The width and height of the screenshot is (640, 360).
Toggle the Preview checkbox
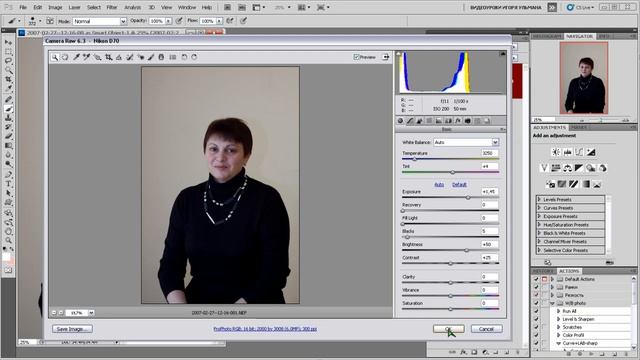pyautogui.click(x=356, y=57)
